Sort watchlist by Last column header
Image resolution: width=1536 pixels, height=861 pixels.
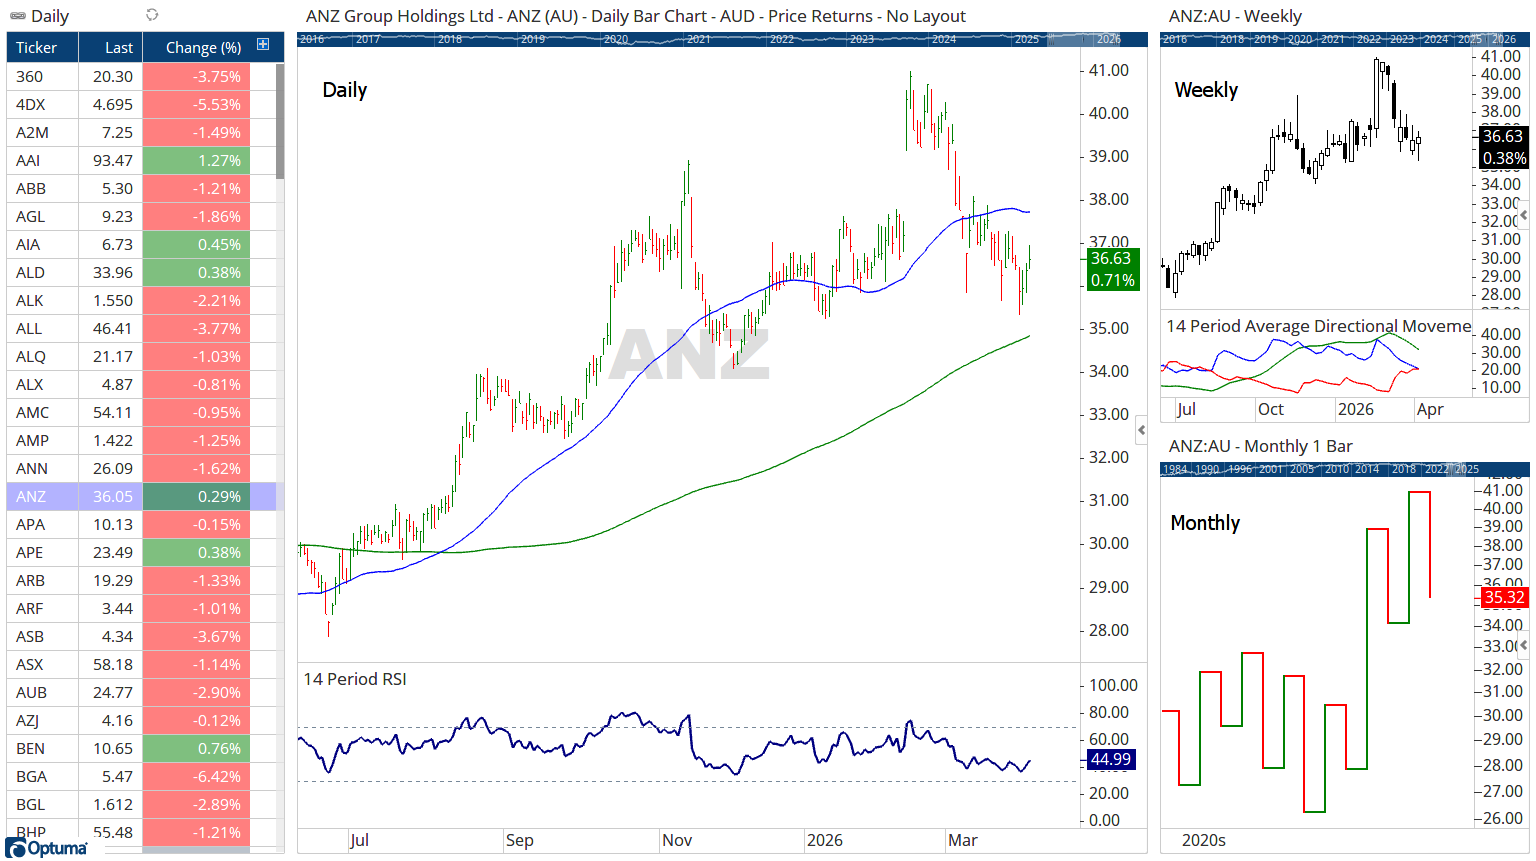110,47
